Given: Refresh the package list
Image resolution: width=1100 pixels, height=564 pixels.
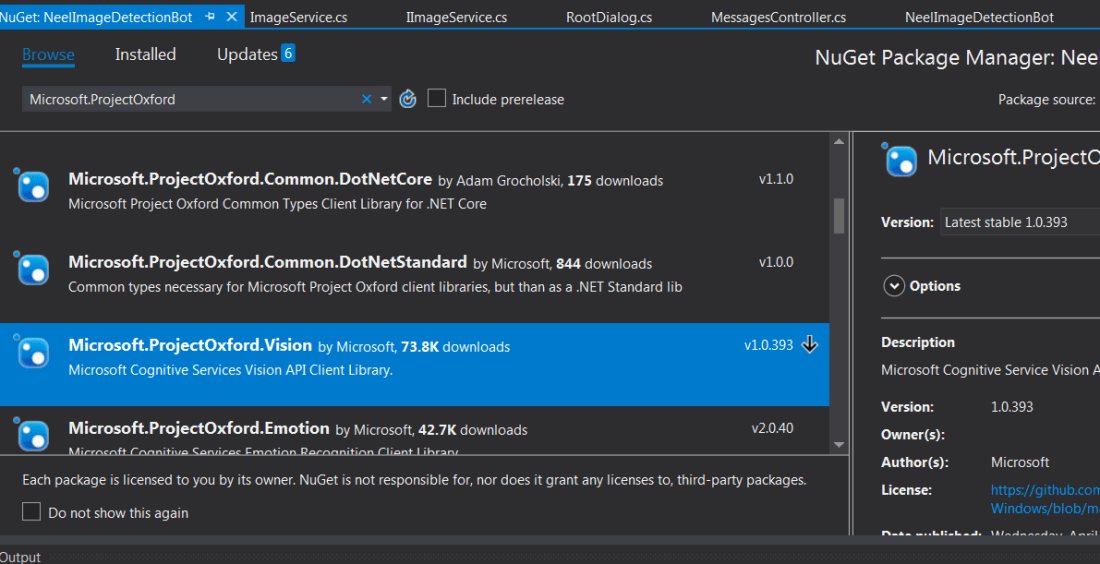Looking at the screenshot, I should click(407, 99).
